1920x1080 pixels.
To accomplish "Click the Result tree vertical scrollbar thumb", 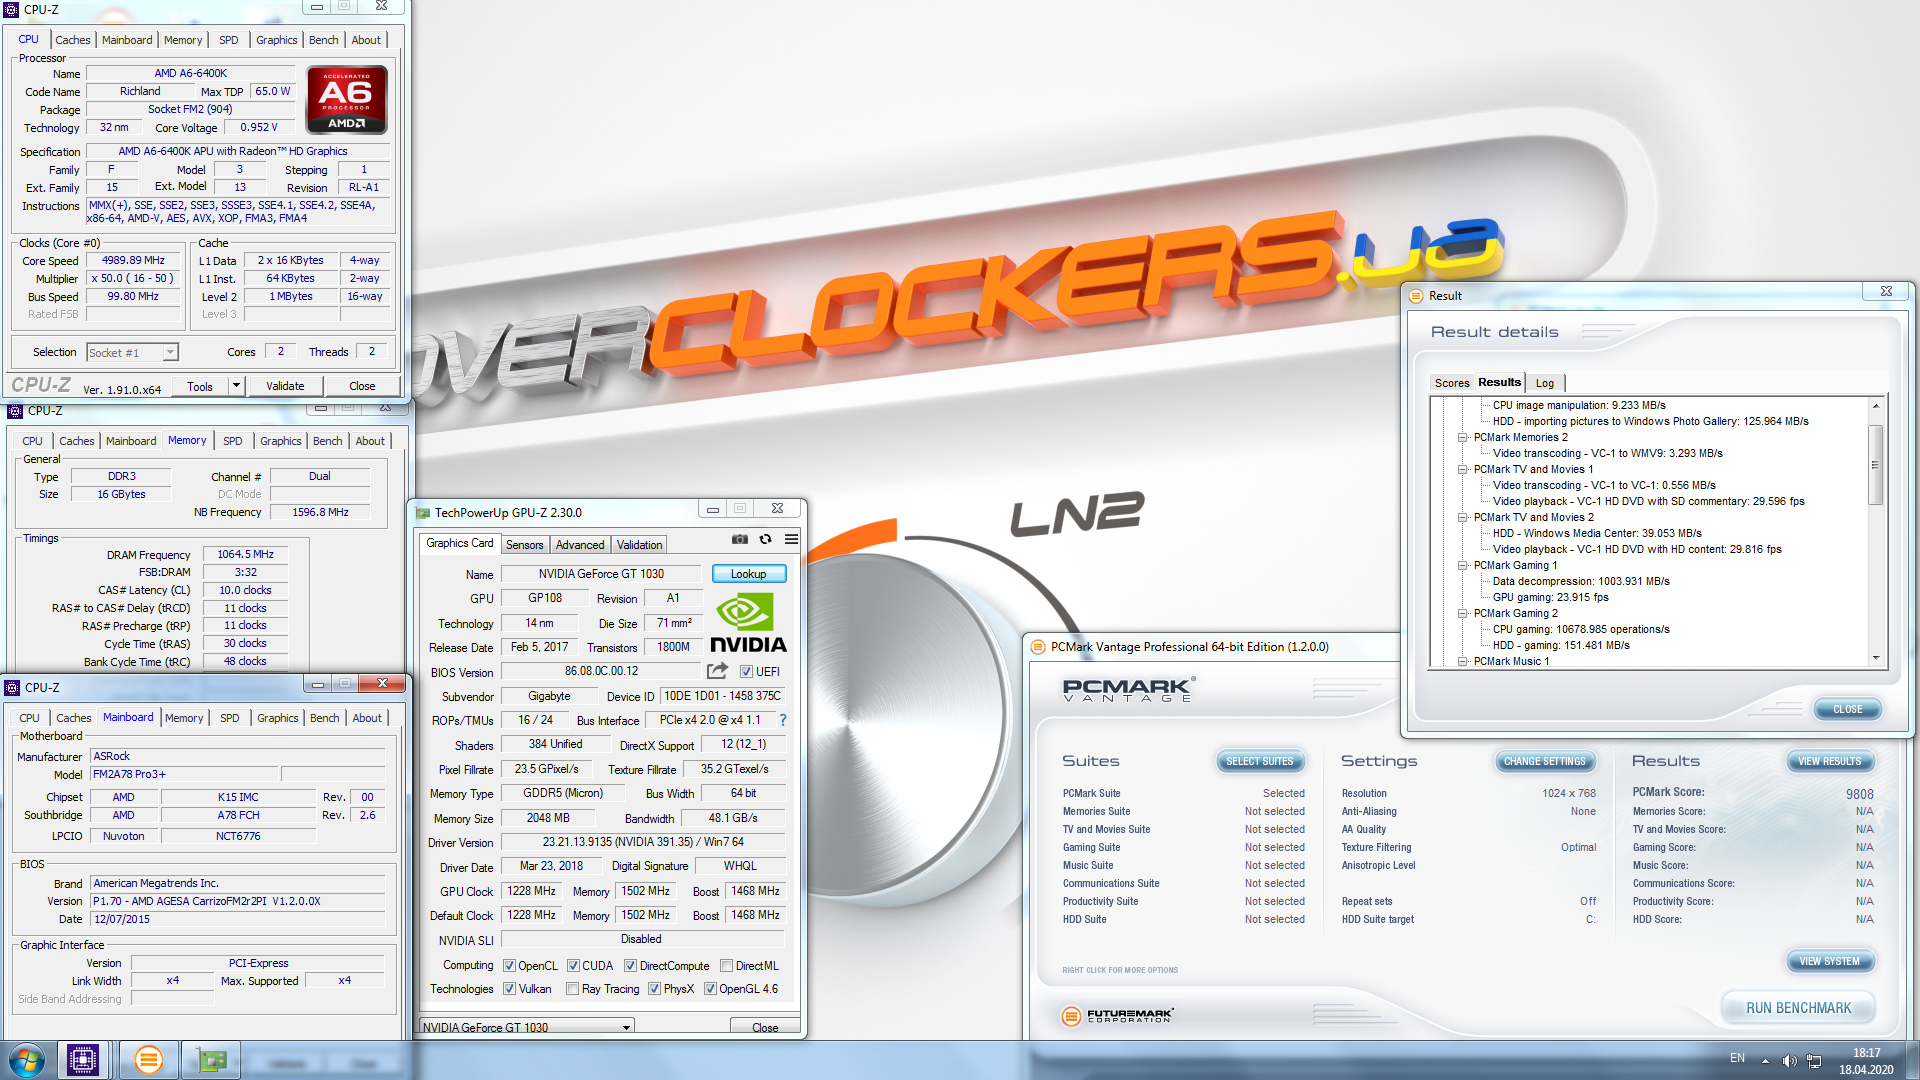I will [x=1876, y=465].
